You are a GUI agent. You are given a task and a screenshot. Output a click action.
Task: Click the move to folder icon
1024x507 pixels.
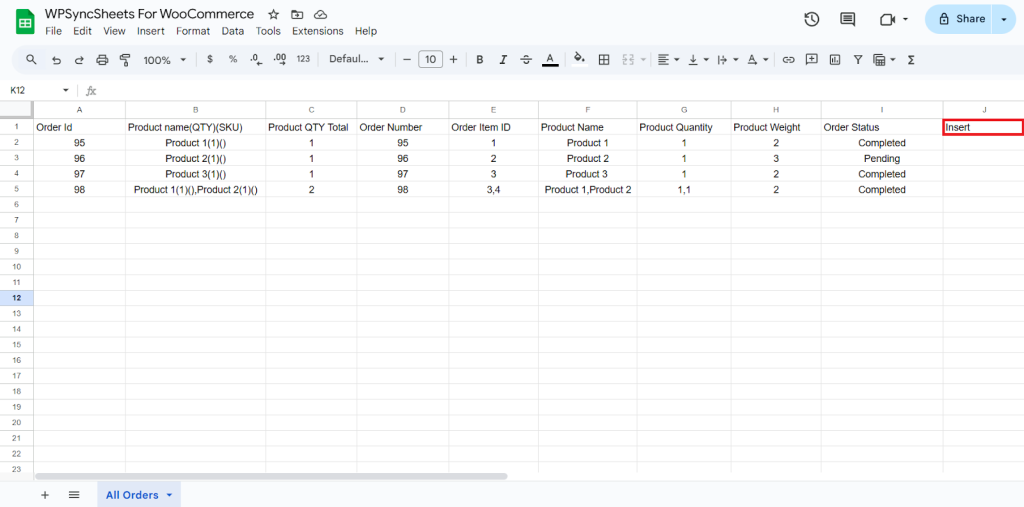click(297, 14)
